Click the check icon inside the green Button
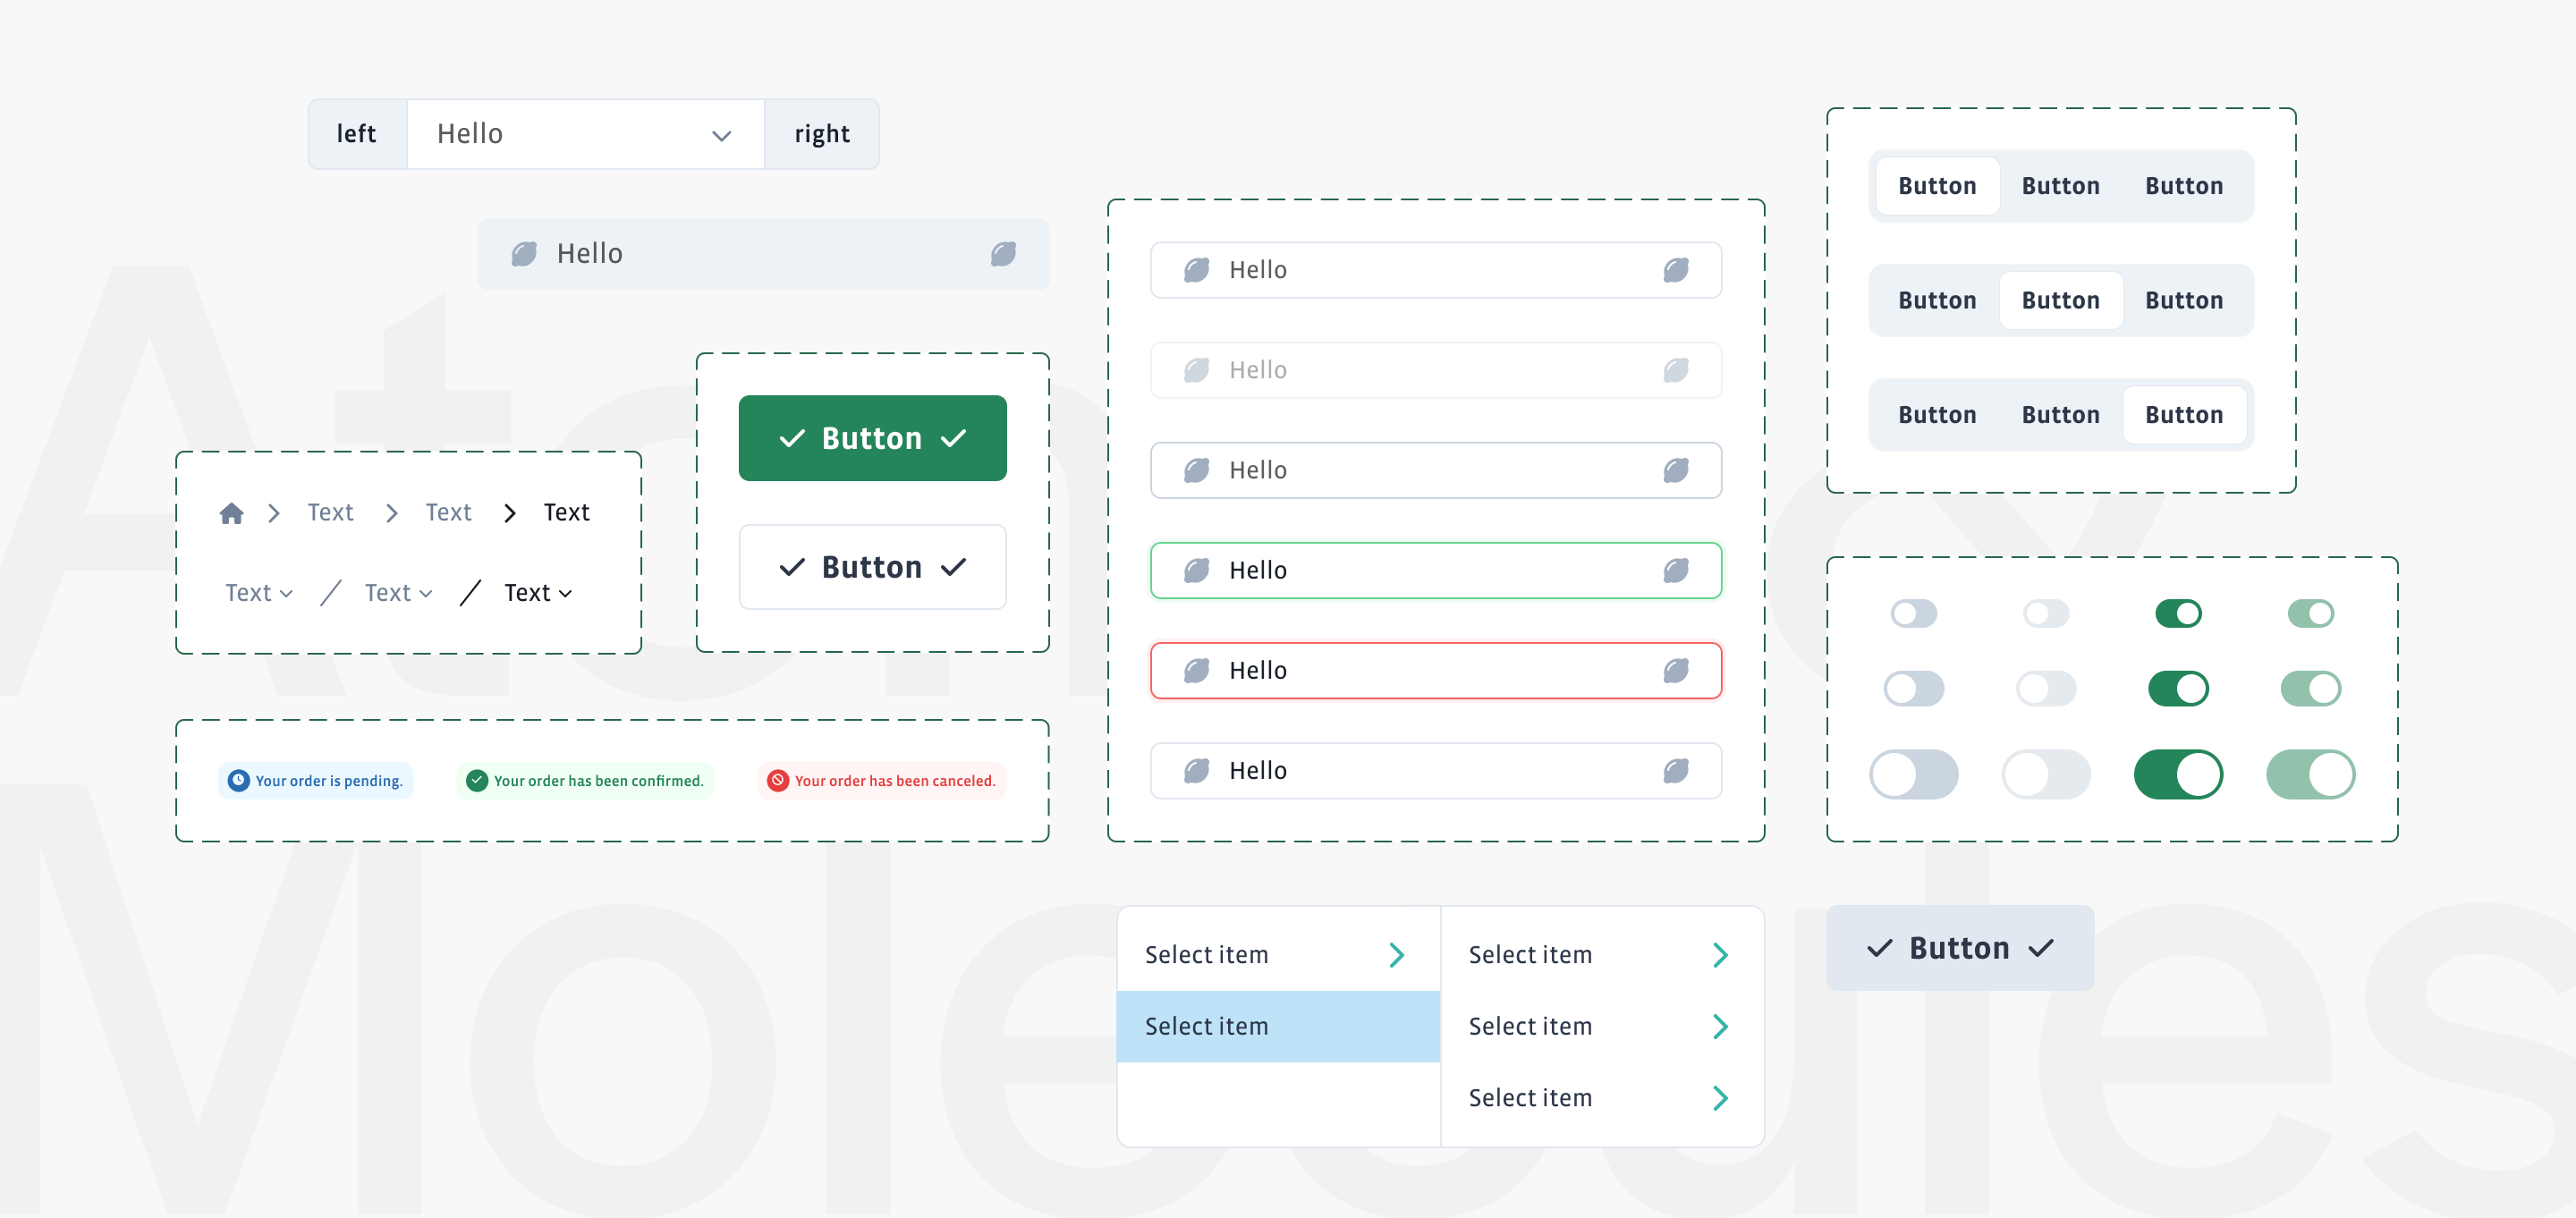Screen dimensions: 2576x1218 793,437
